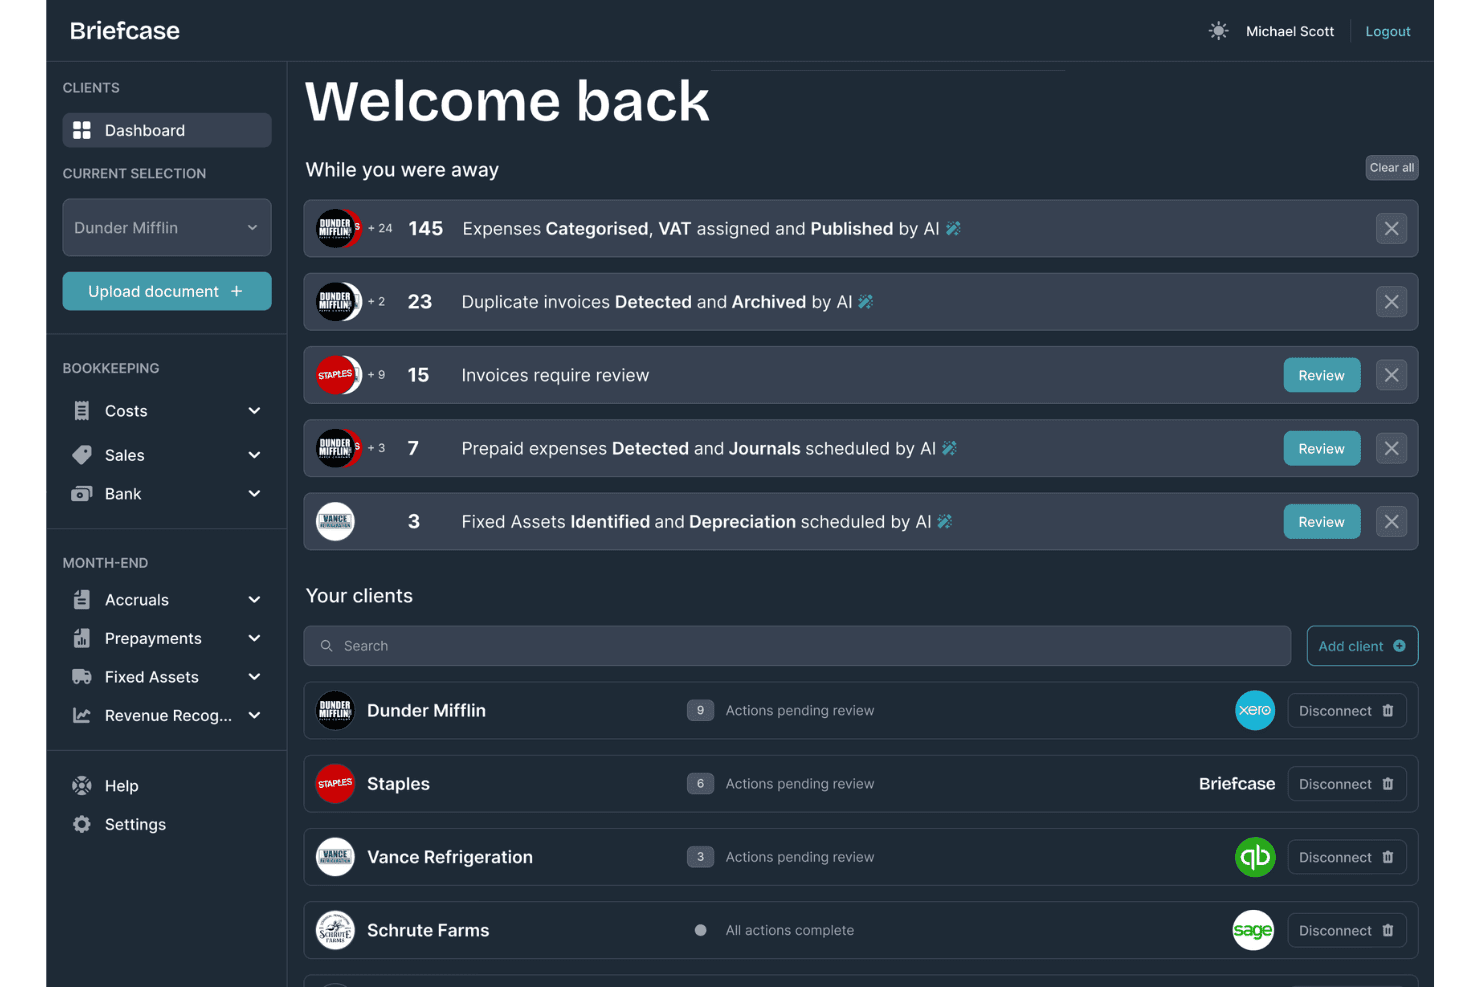Expand the Revenue Recog... menu chevron
This screenshot has height=987, width=1480.
[x=254, y=716]
